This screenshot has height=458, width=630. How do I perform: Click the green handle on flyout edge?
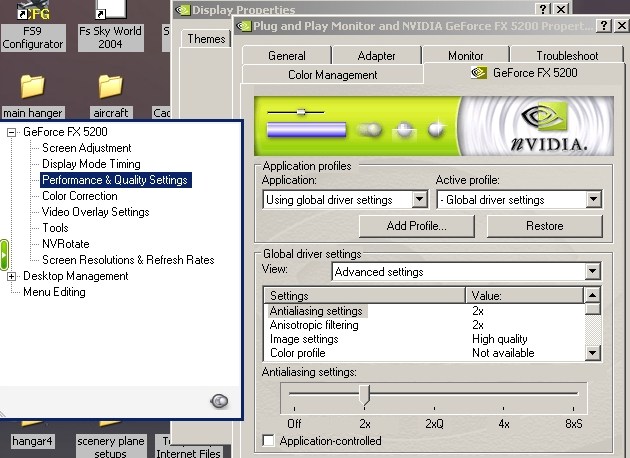(x=4, y=252)
